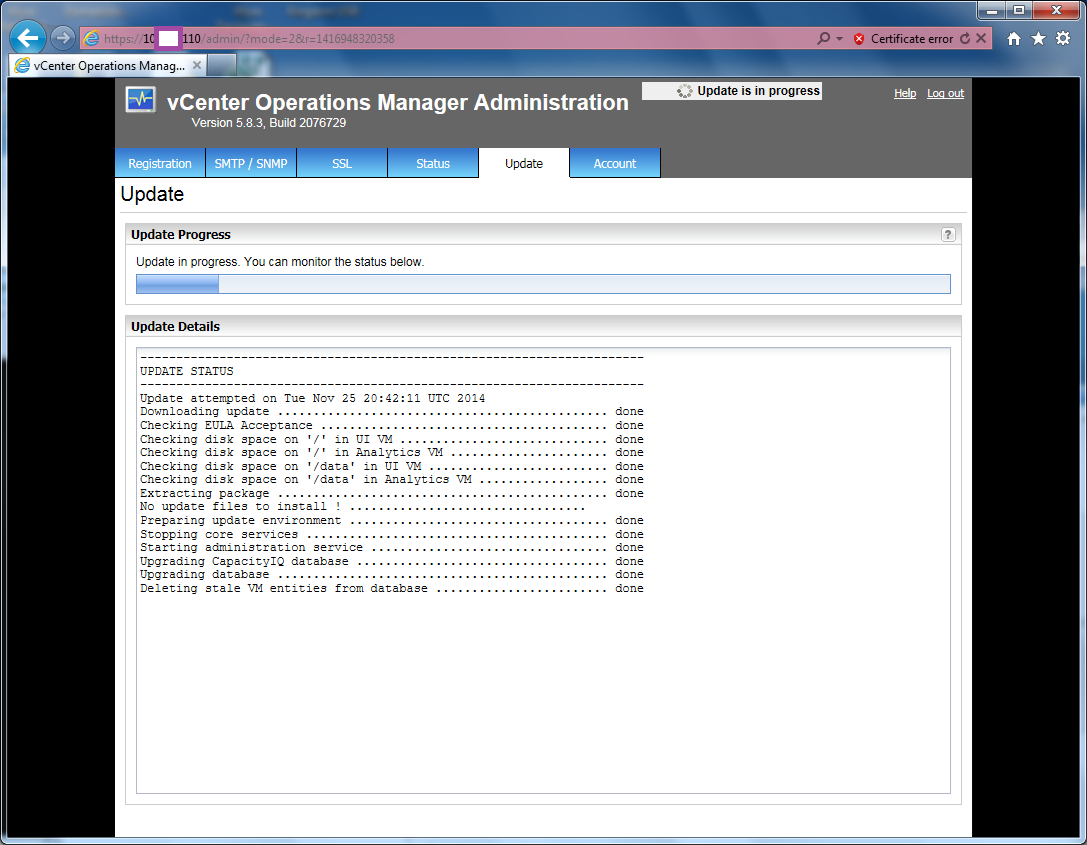Open a new blank browser tab
The height and width of the screenshot is (845, 1087).
(x=222, y=65)
